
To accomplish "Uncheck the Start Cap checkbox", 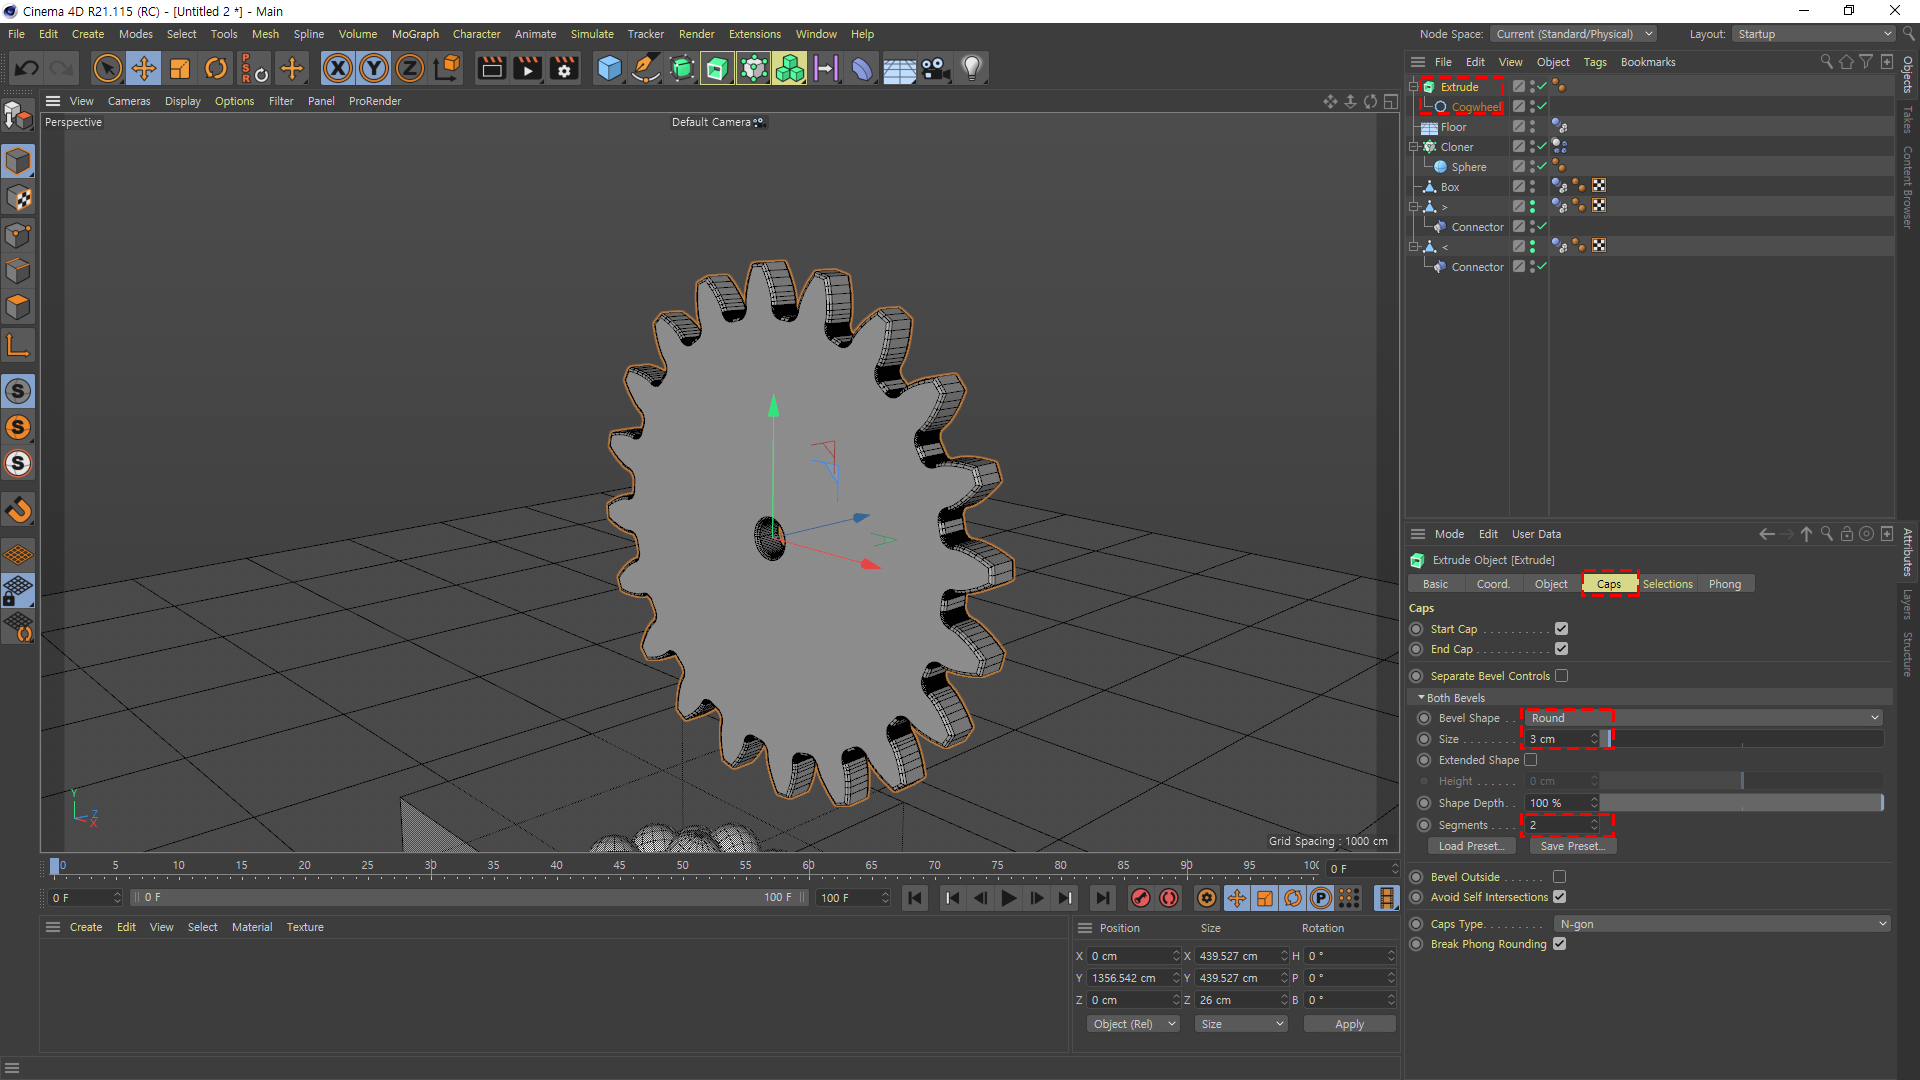I will pyautogui.click(x=1561, y=629).
